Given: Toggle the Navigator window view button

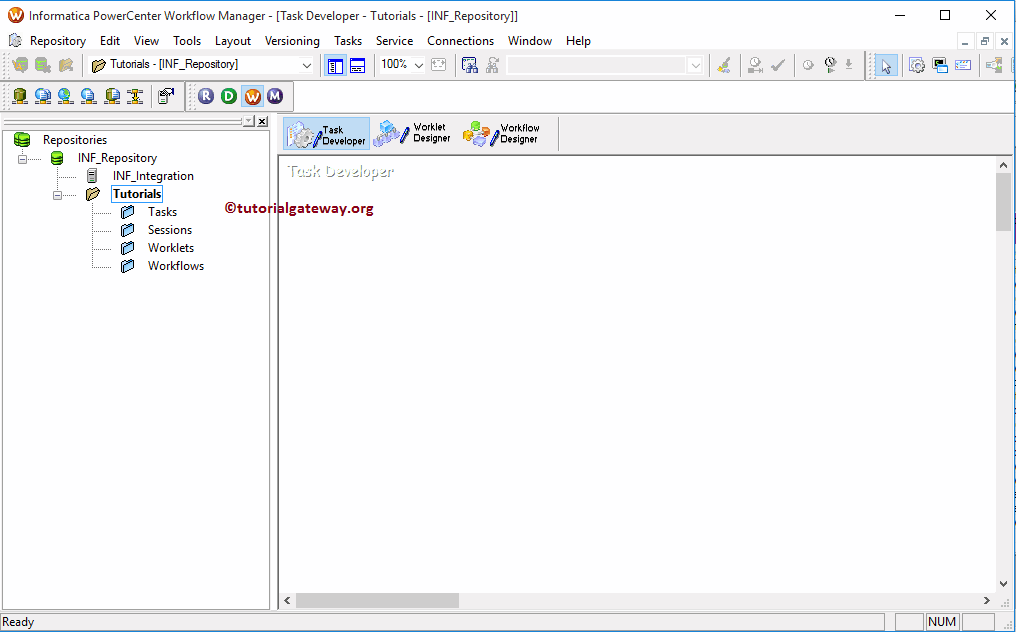Looking at the screenshot, I should click(335, 65).
